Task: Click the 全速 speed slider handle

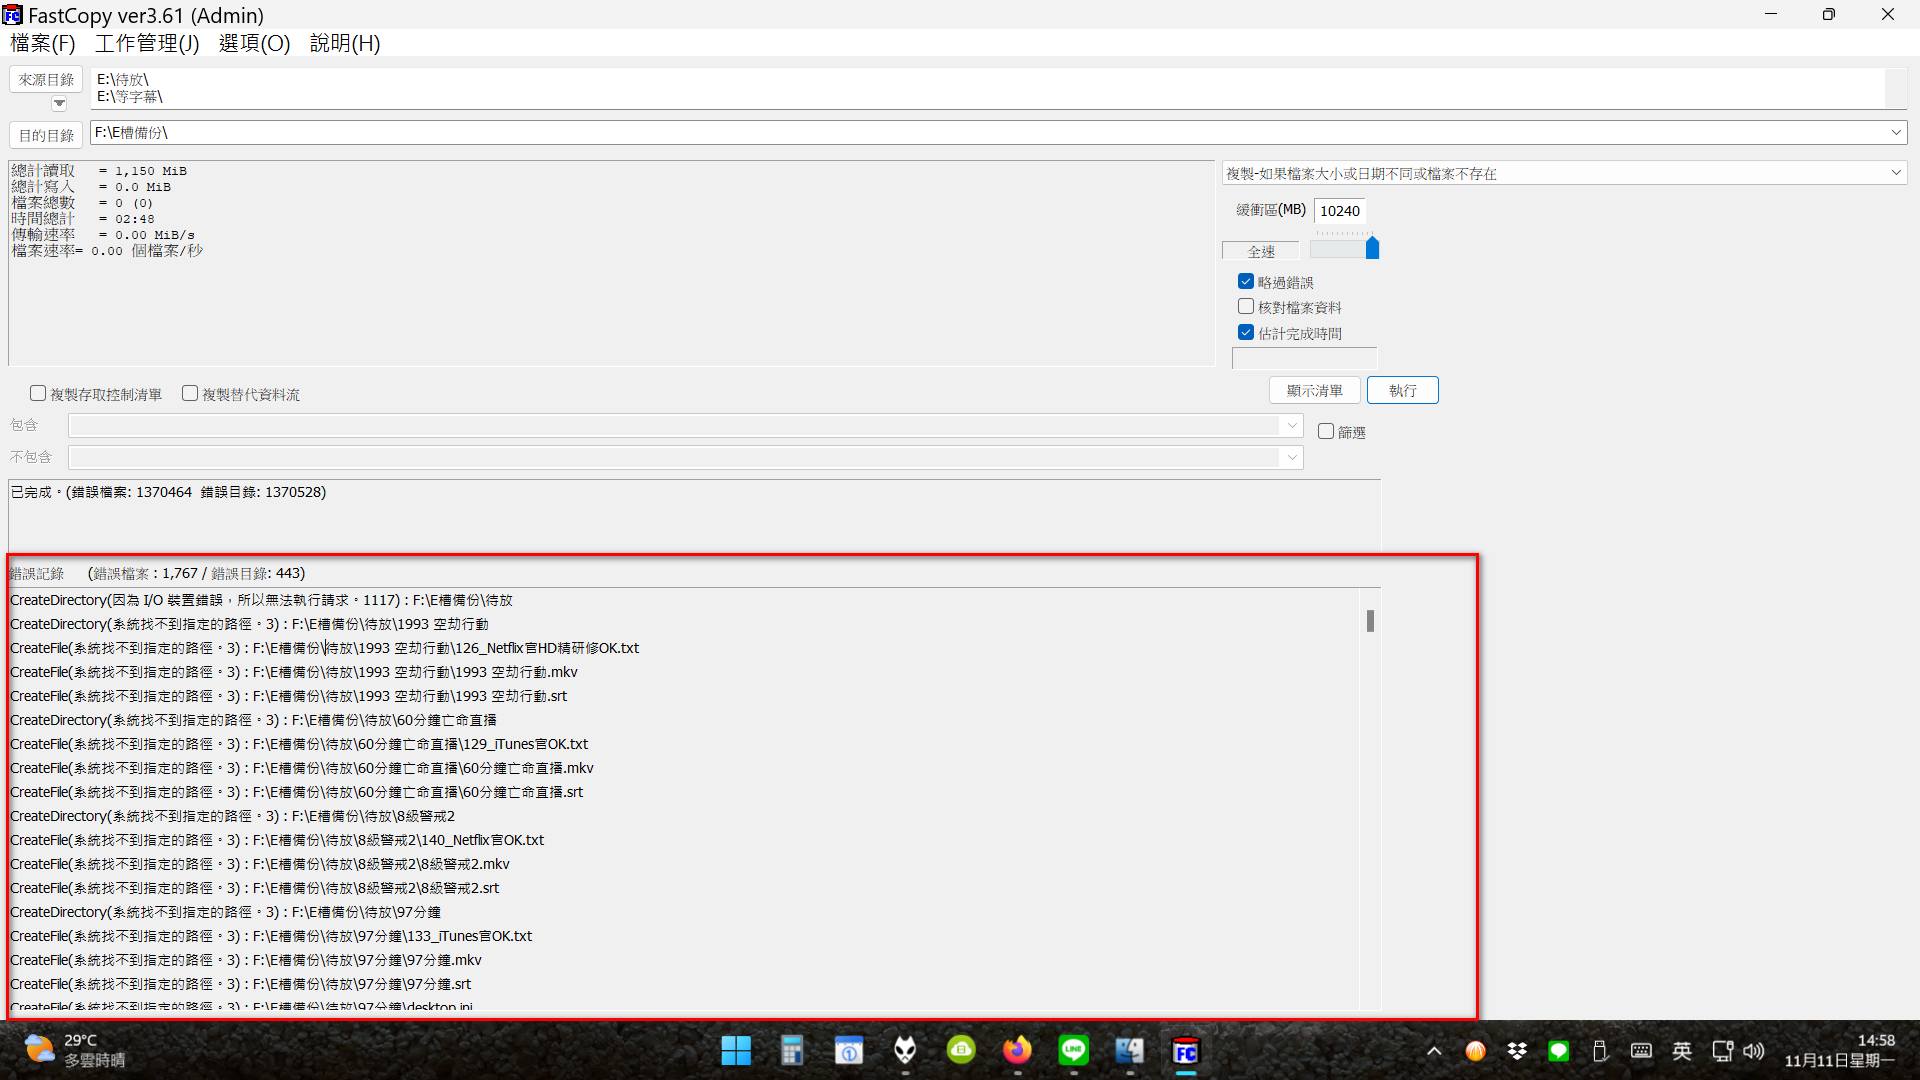Action: (1372, 247)
